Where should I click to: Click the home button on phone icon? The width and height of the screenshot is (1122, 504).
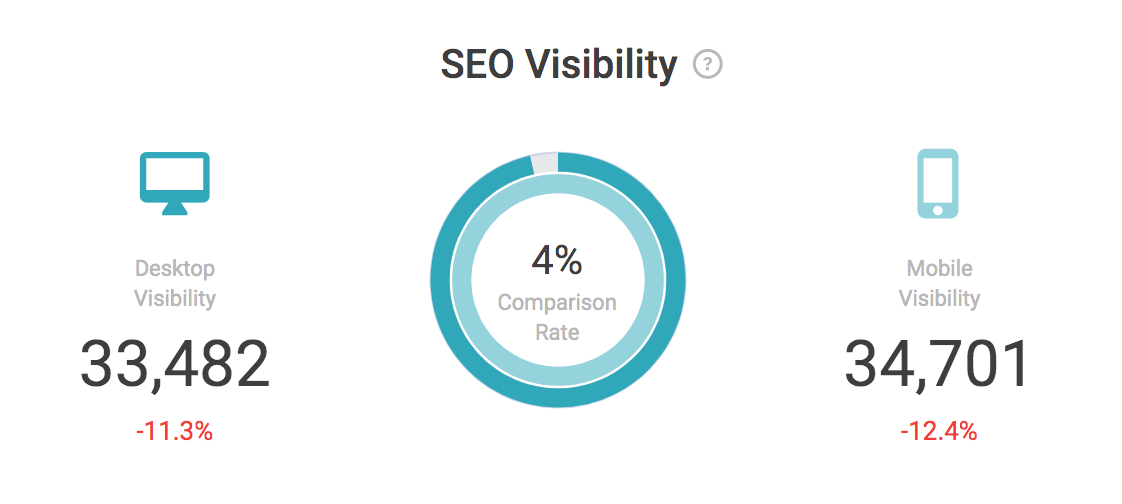938,210
